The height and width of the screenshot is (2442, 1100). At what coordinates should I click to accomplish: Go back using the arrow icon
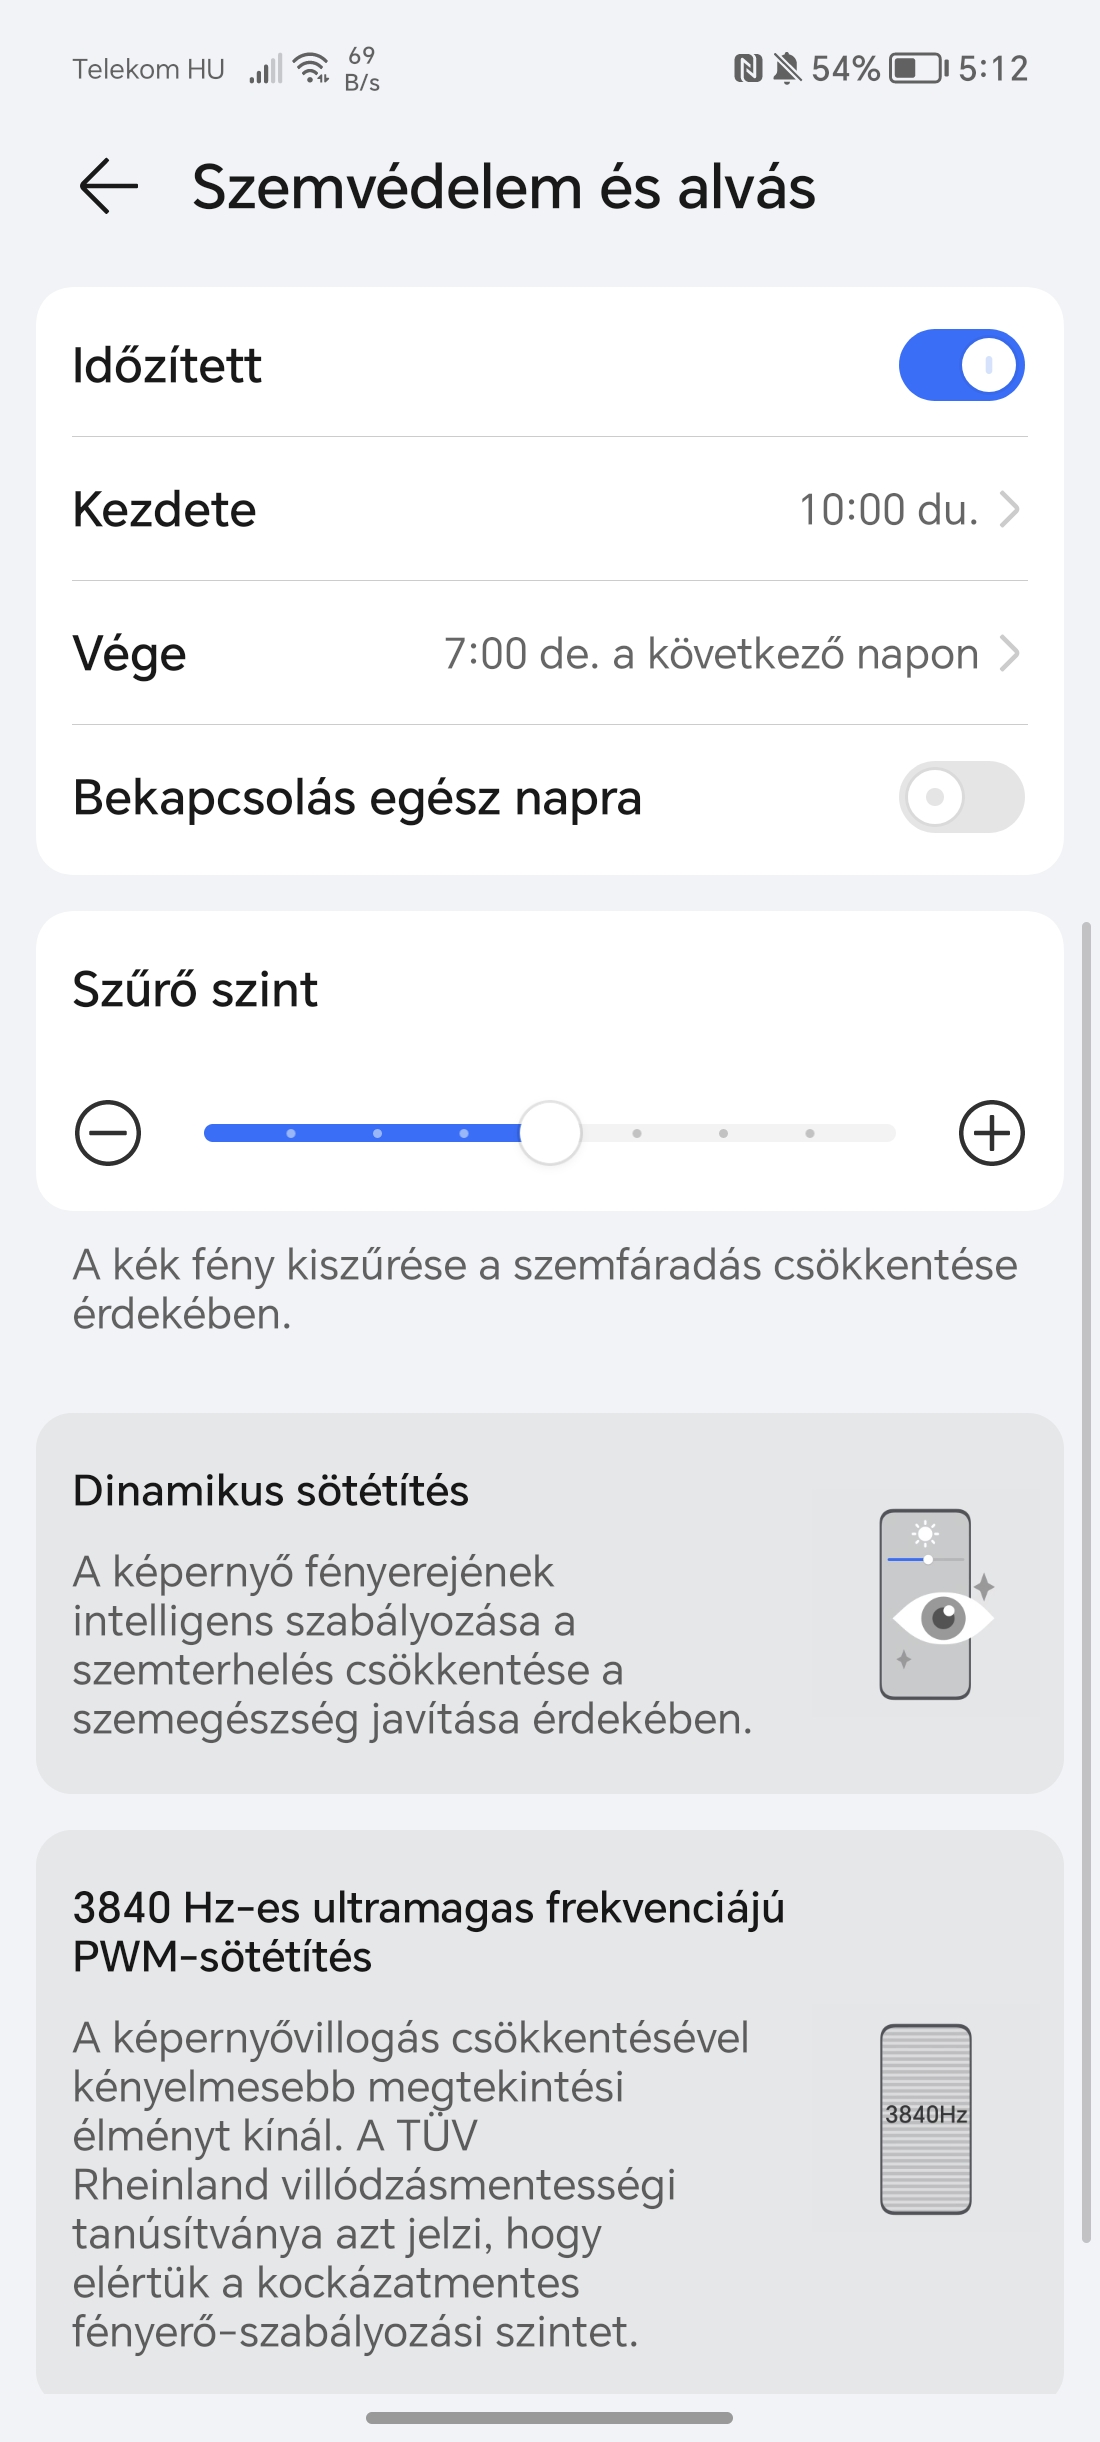click(x=108, y=186)
